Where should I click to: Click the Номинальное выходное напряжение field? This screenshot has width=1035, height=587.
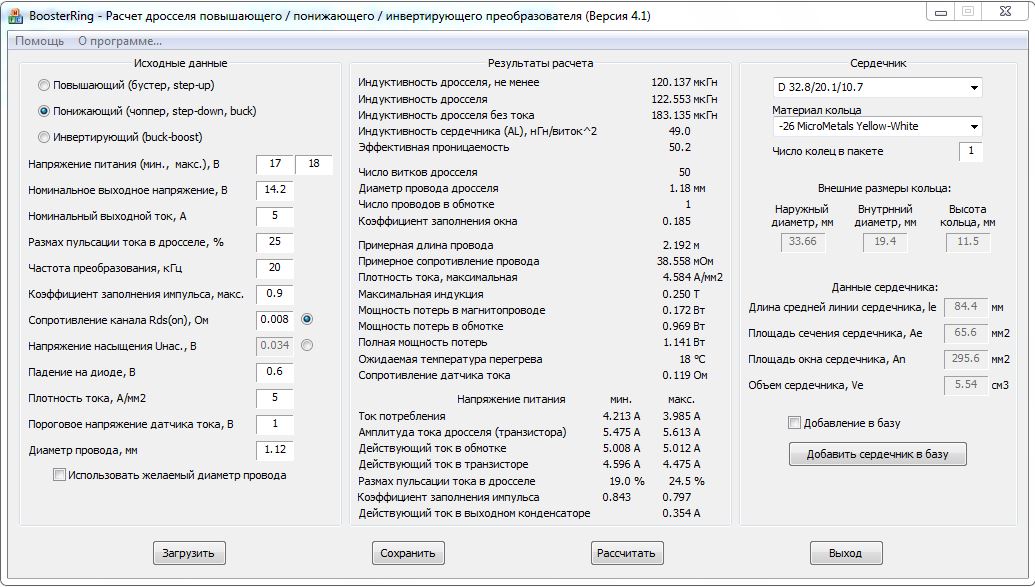point(275,190)
